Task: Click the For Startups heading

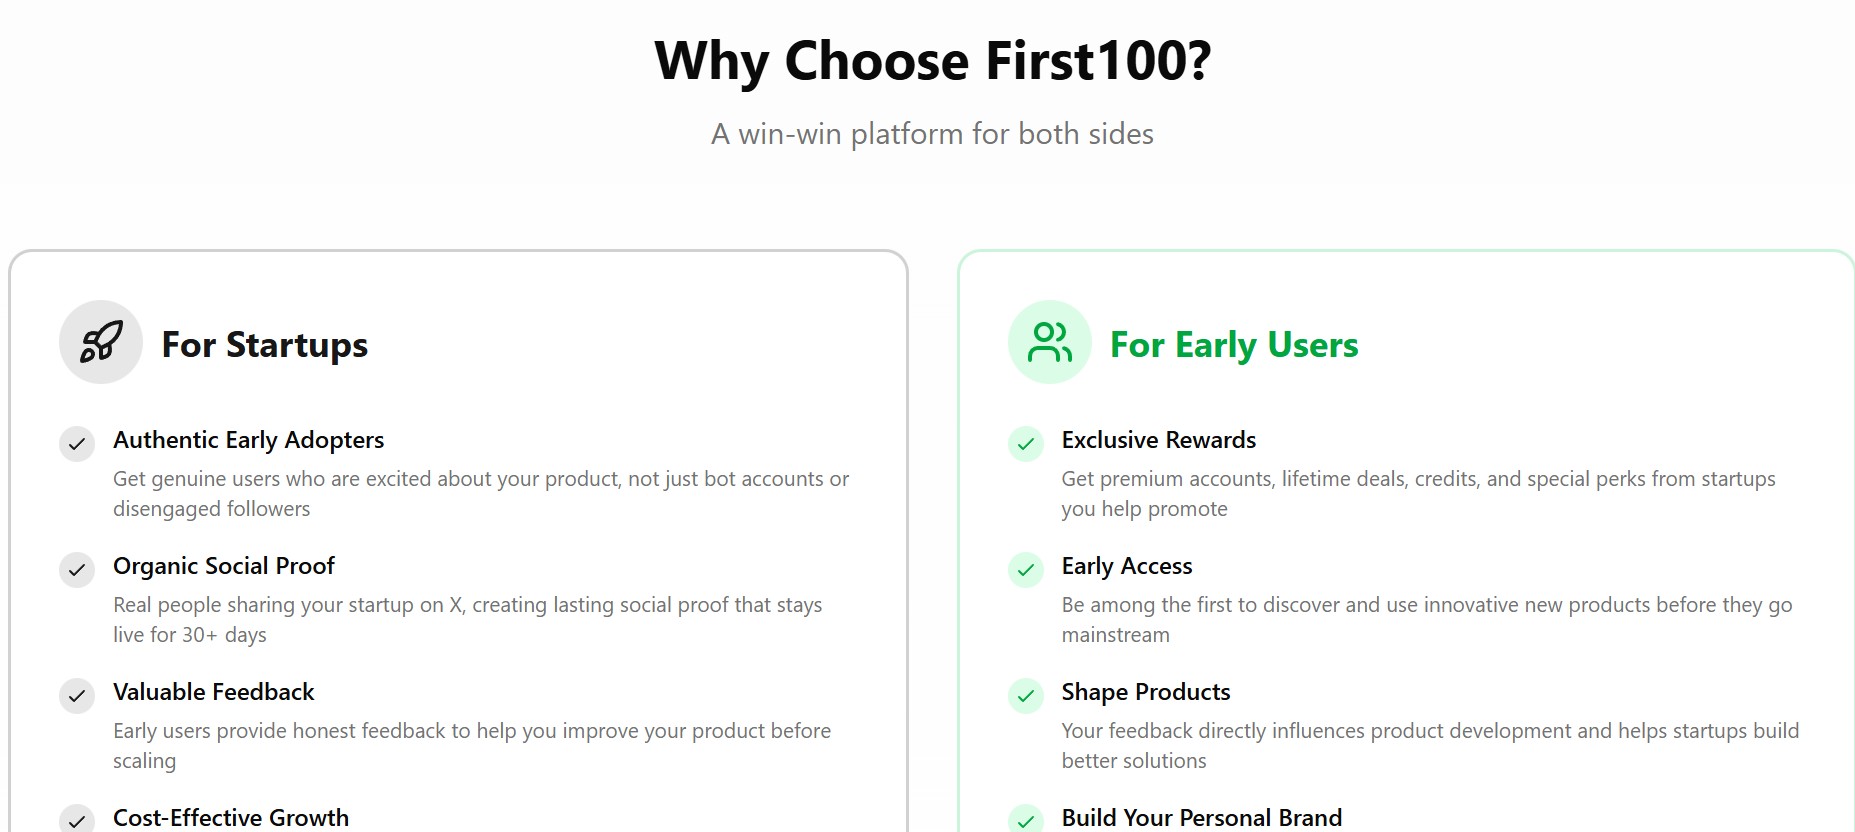Action: pos(265,345)
